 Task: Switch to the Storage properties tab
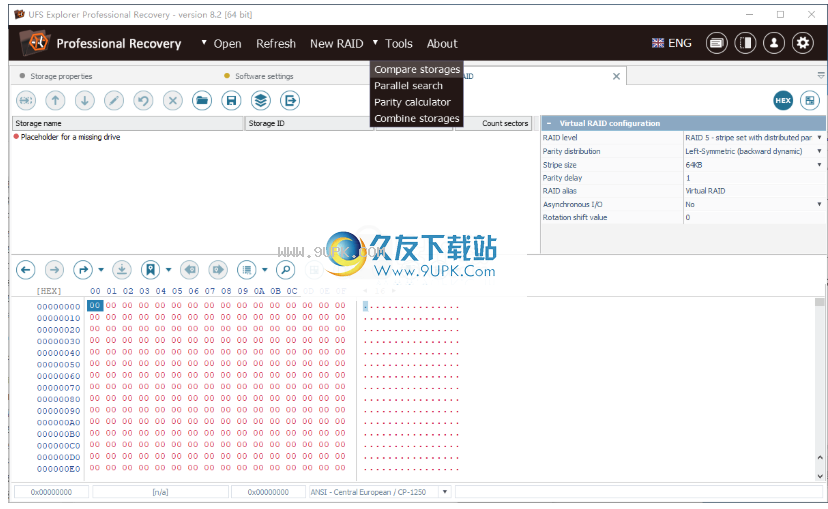[x=61, y=76]
